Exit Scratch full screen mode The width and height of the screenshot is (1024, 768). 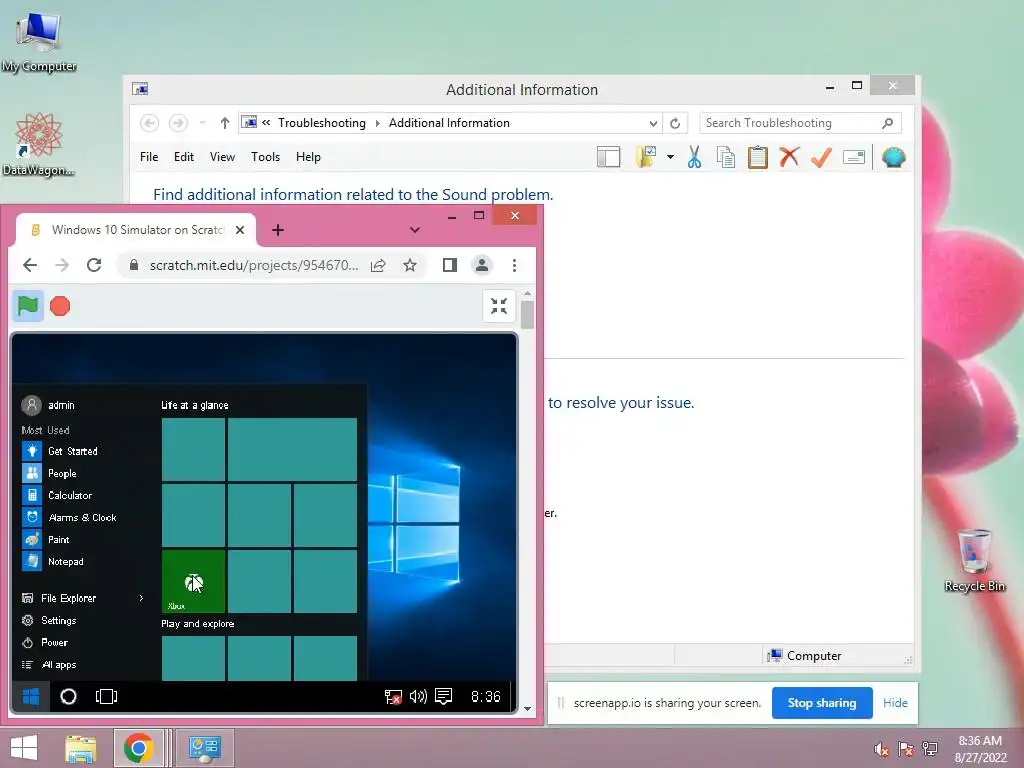tap(499, 306)
